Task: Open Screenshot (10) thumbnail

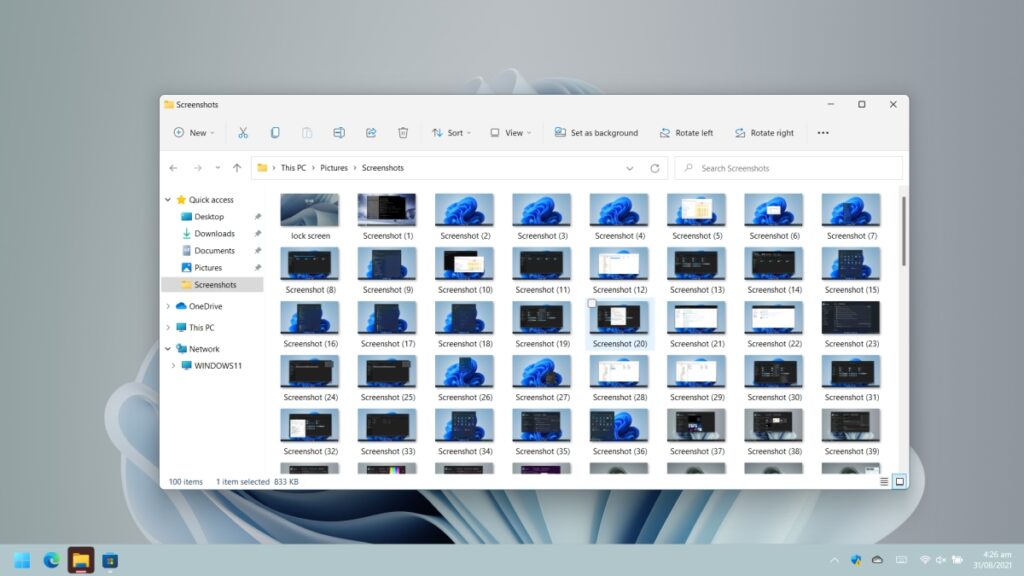Action: pos(464,266)
